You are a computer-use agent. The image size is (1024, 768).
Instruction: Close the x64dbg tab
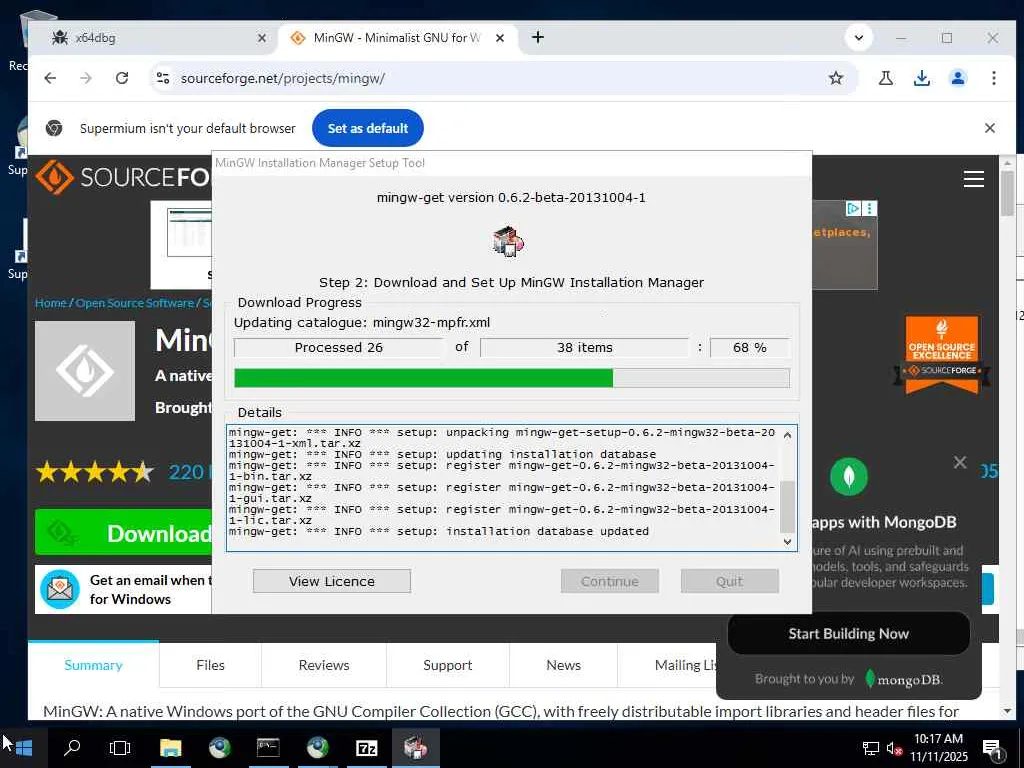point(262,39)
